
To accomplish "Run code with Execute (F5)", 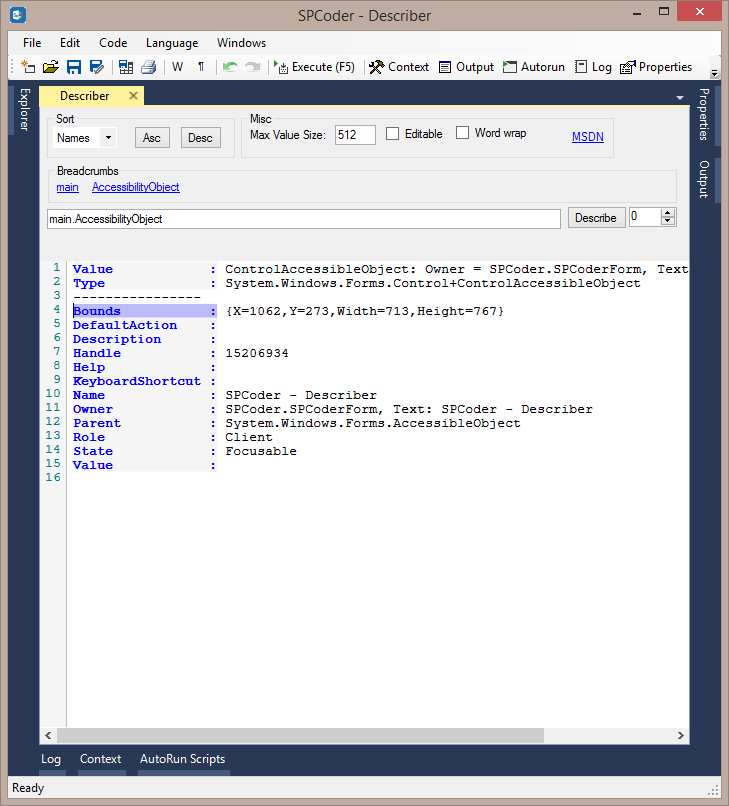I will pyautogui.click(x=314, y=67).
